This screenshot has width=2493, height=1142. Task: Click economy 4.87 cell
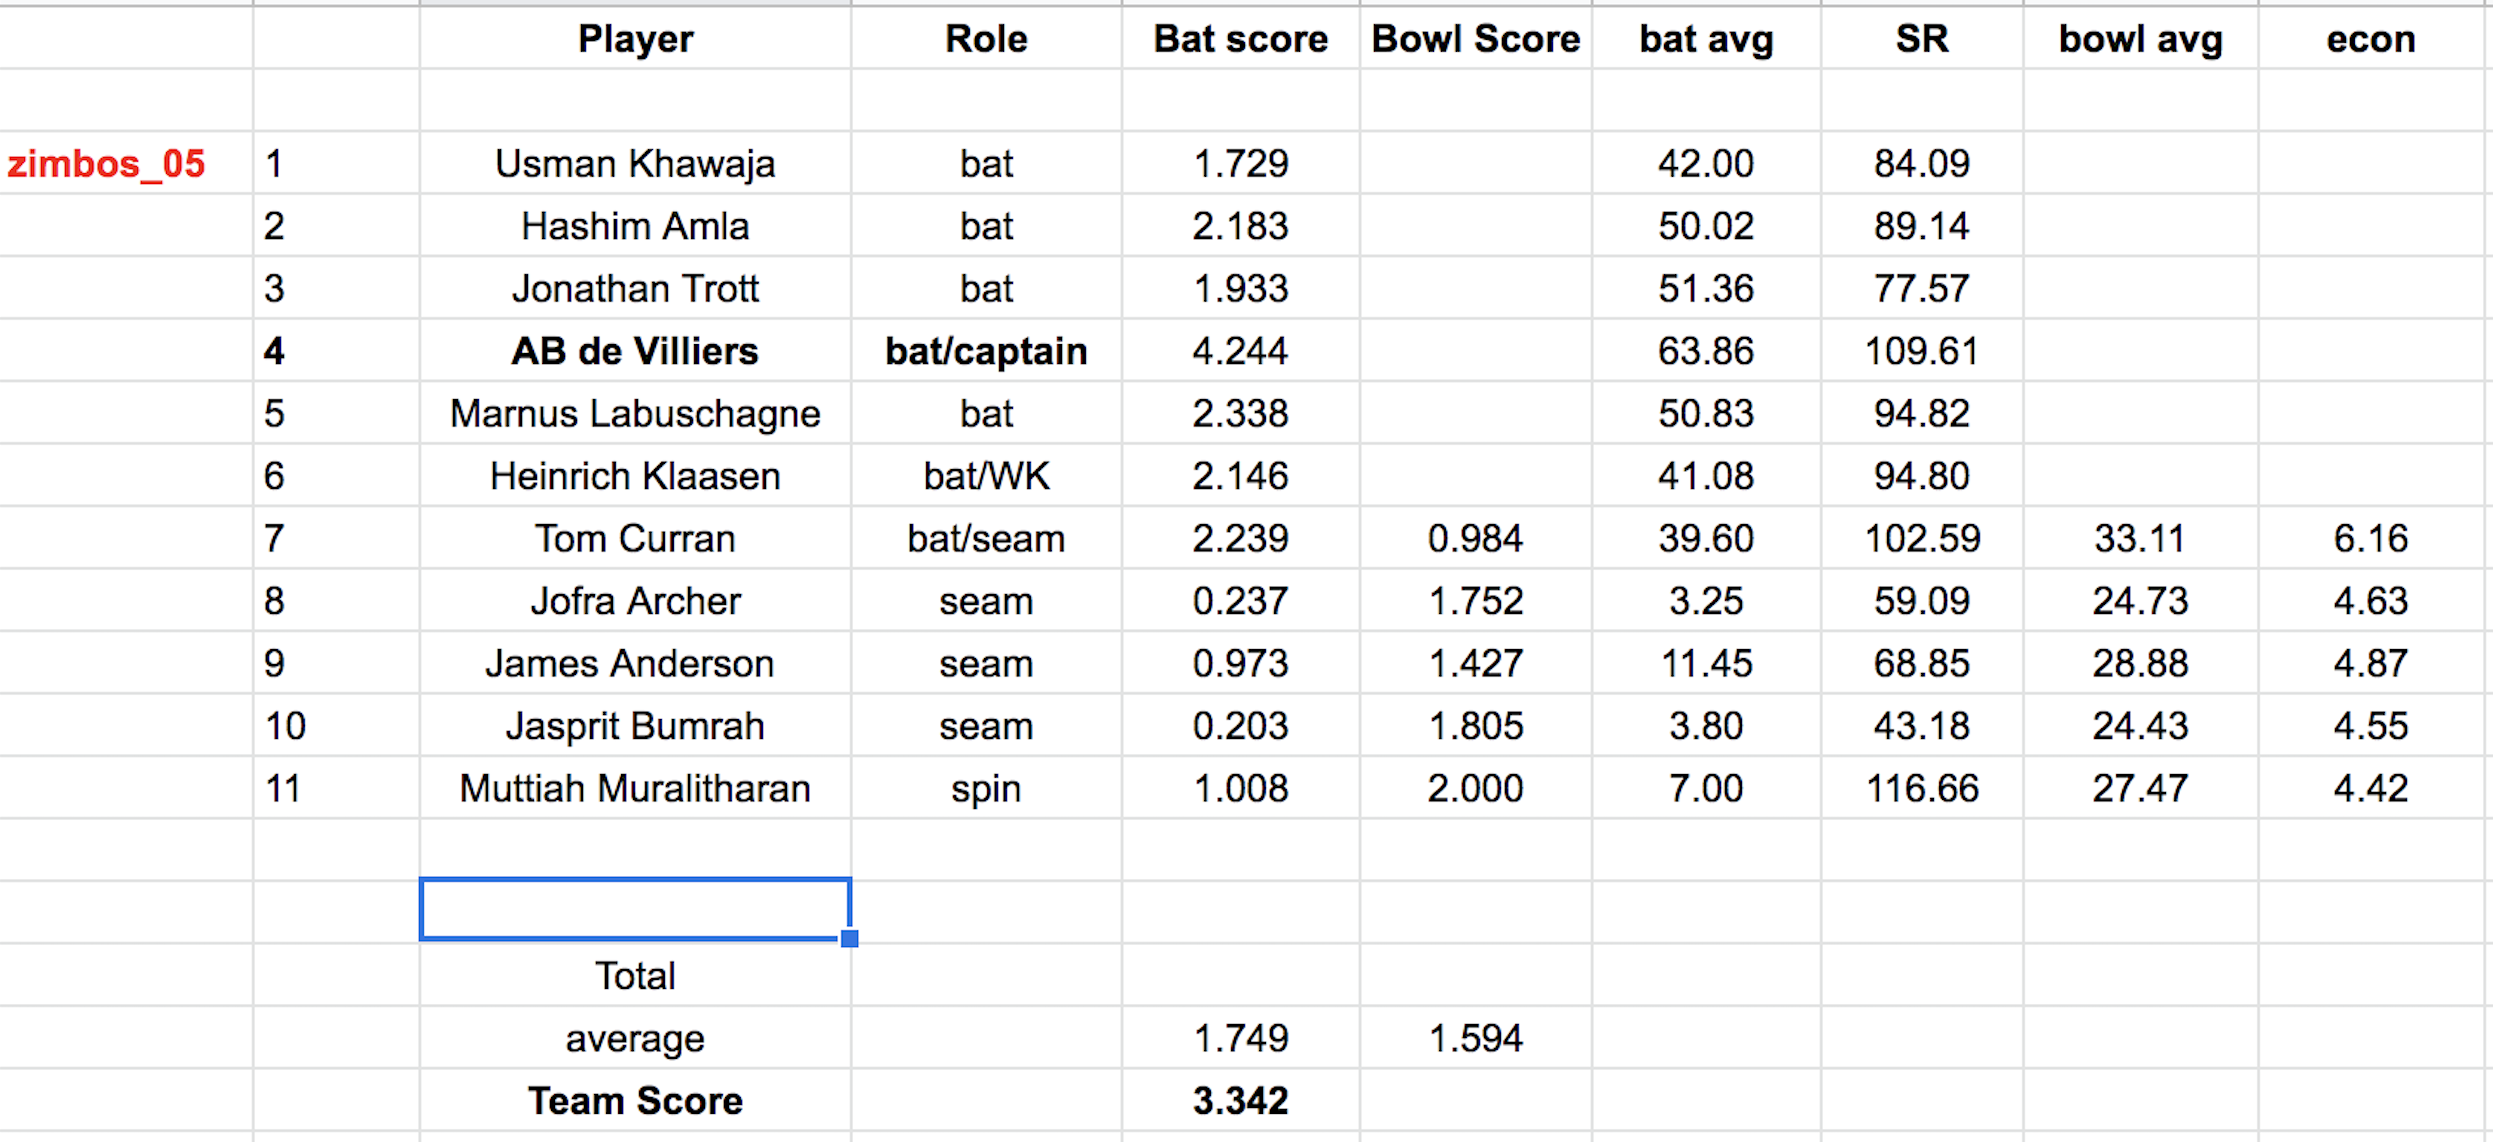click(2371, 663)
